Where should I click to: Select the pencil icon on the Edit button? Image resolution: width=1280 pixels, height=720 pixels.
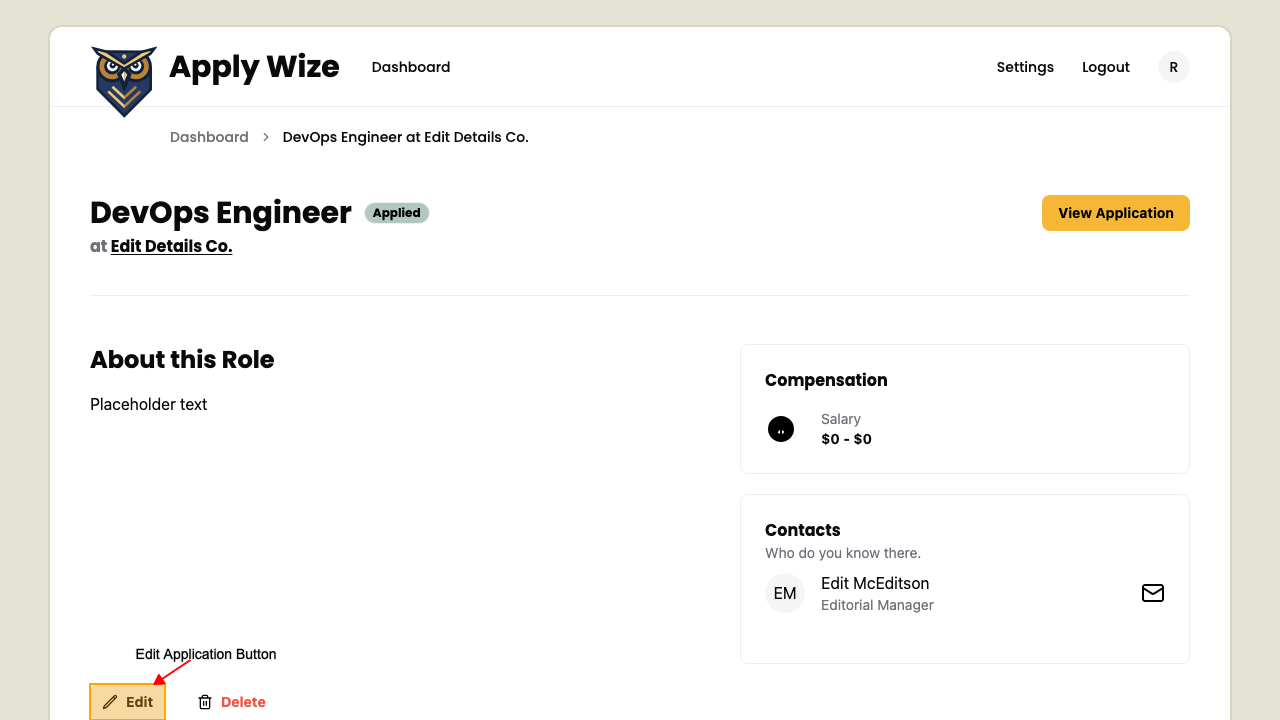click(x=112, y=702)
